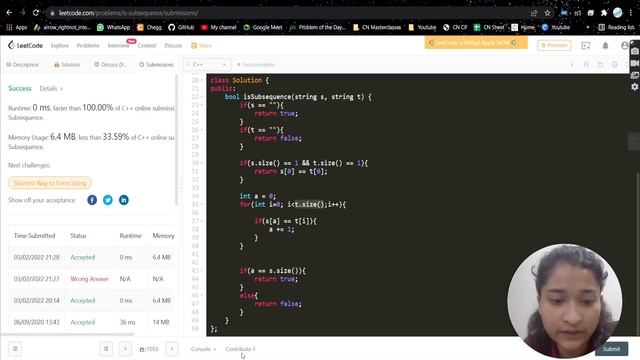Open the WhatsApp bookmark

pos(113,27)
